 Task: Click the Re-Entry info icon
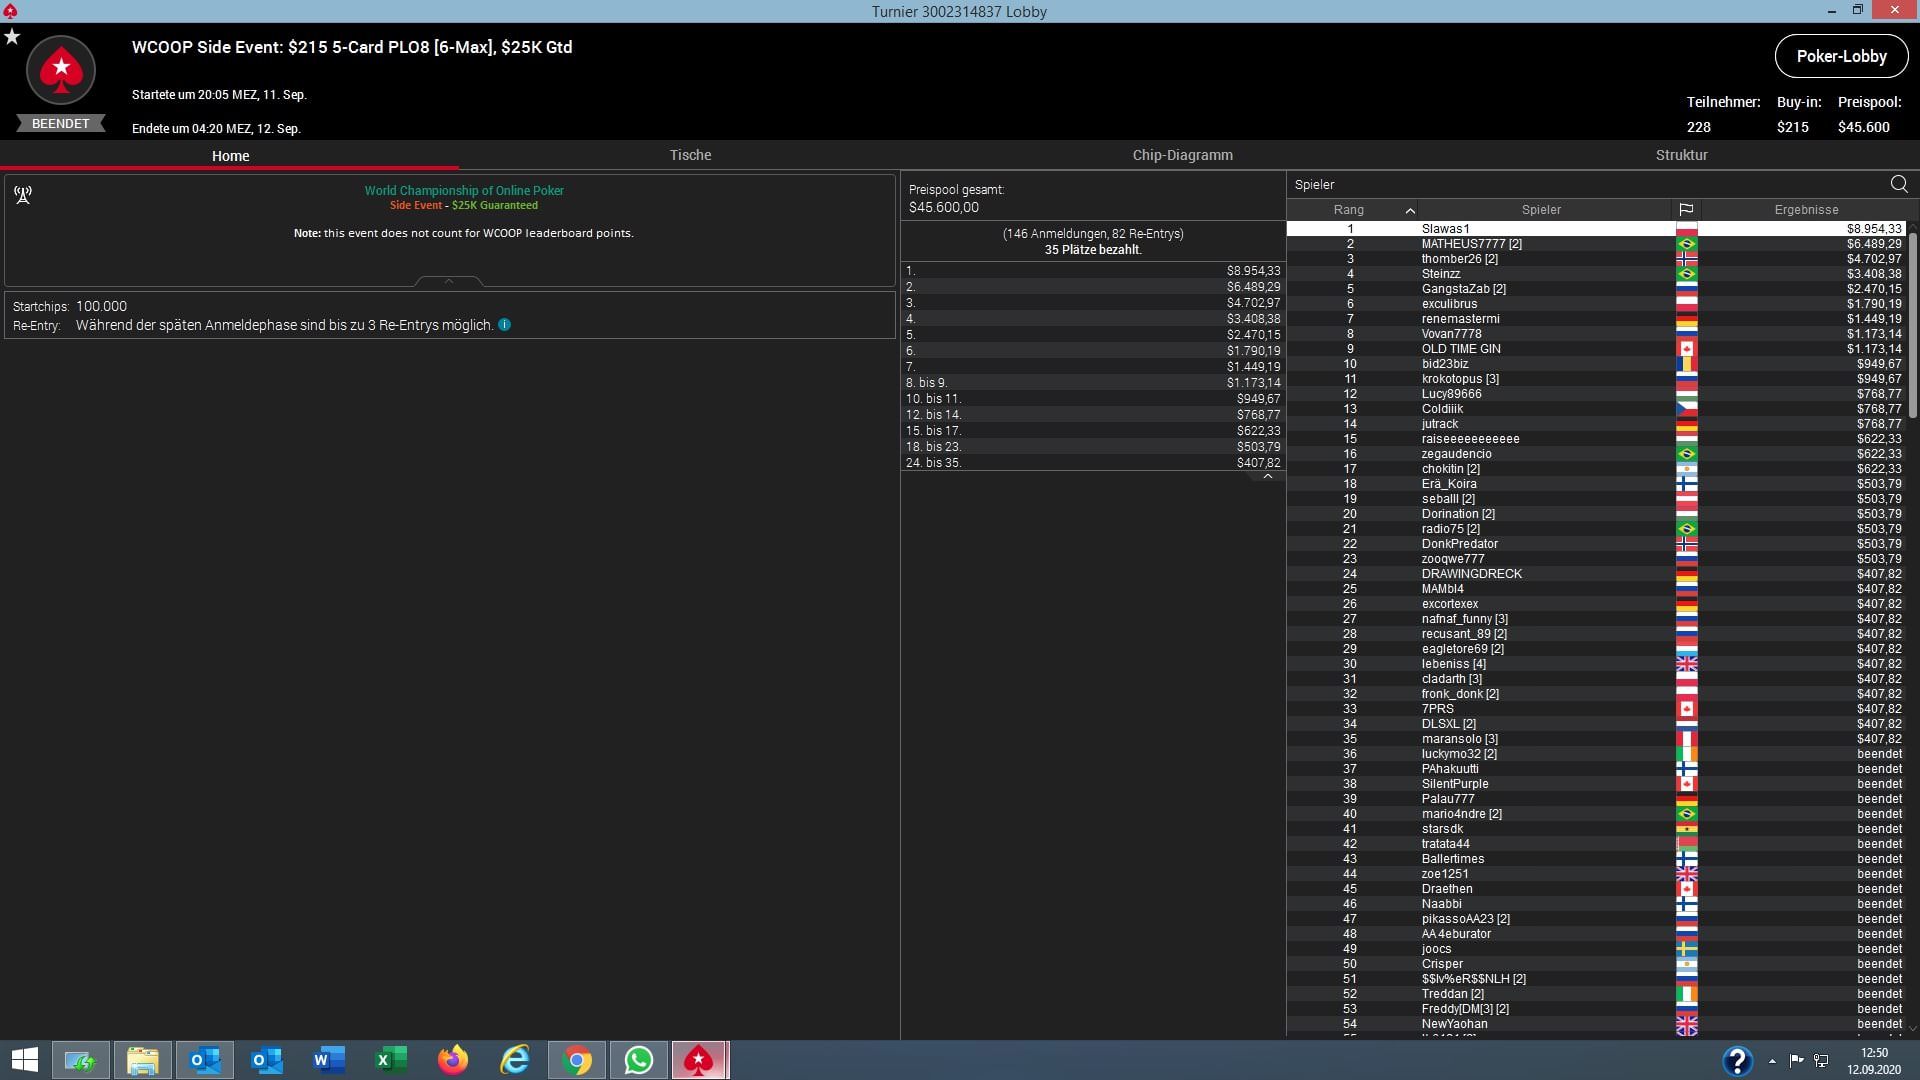[505, 325]
